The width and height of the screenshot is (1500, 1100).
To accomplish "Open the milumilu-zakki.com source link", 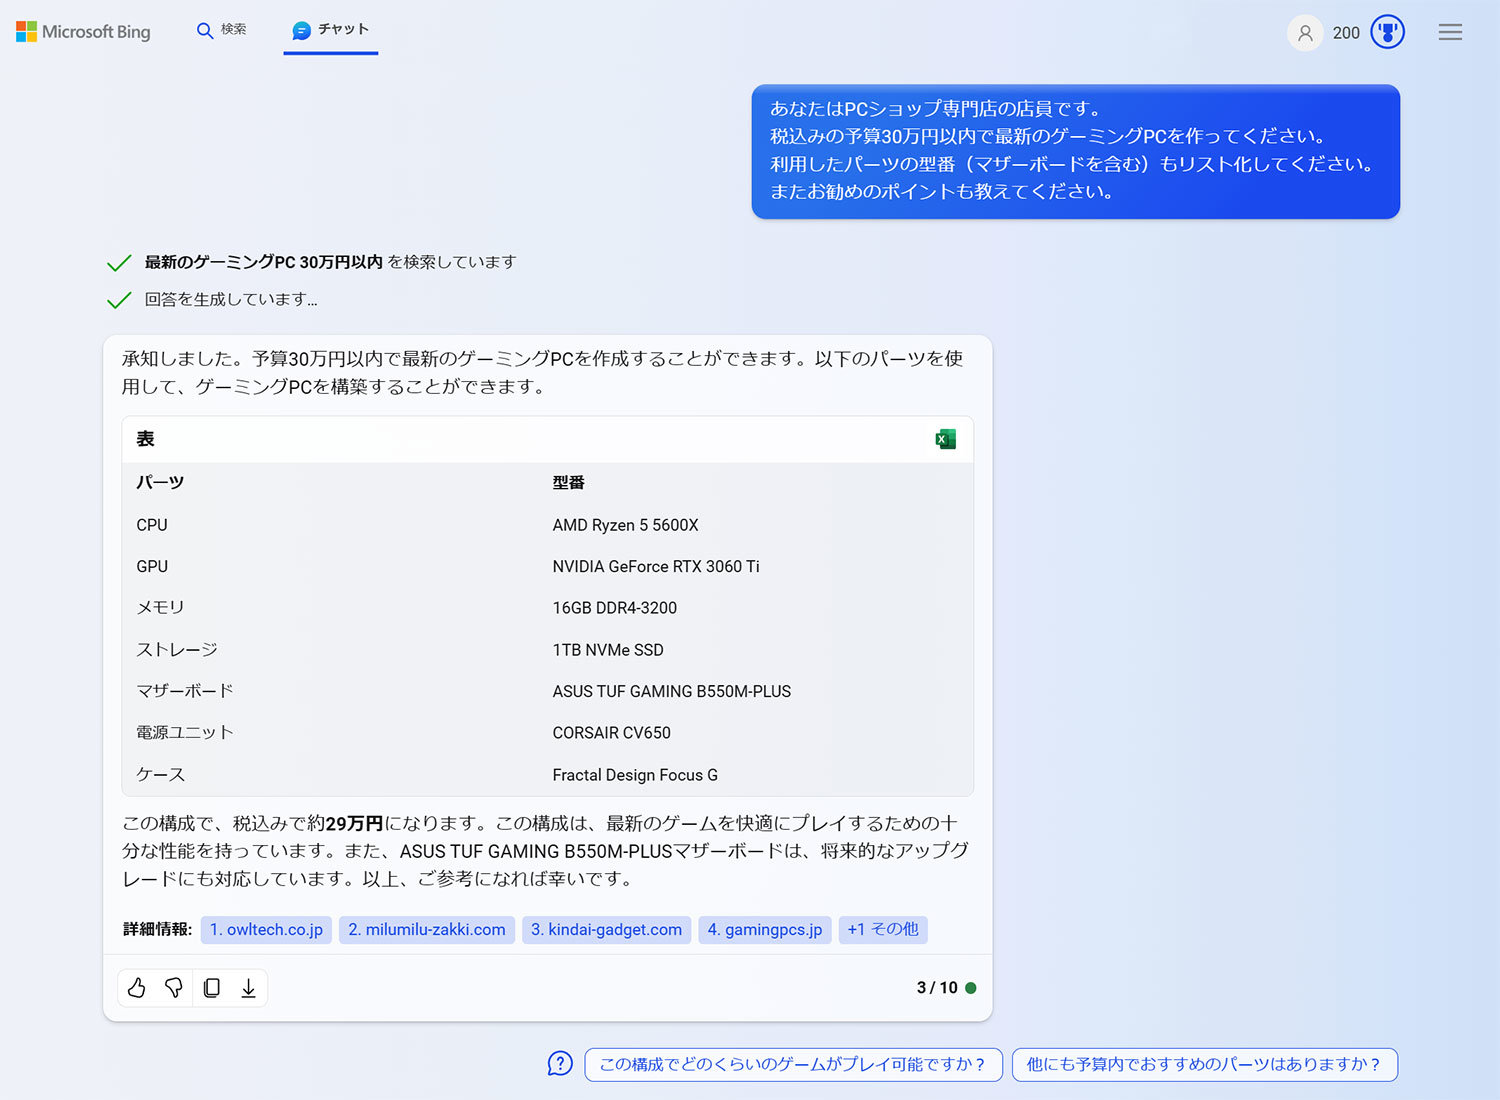I will [427, 930].
